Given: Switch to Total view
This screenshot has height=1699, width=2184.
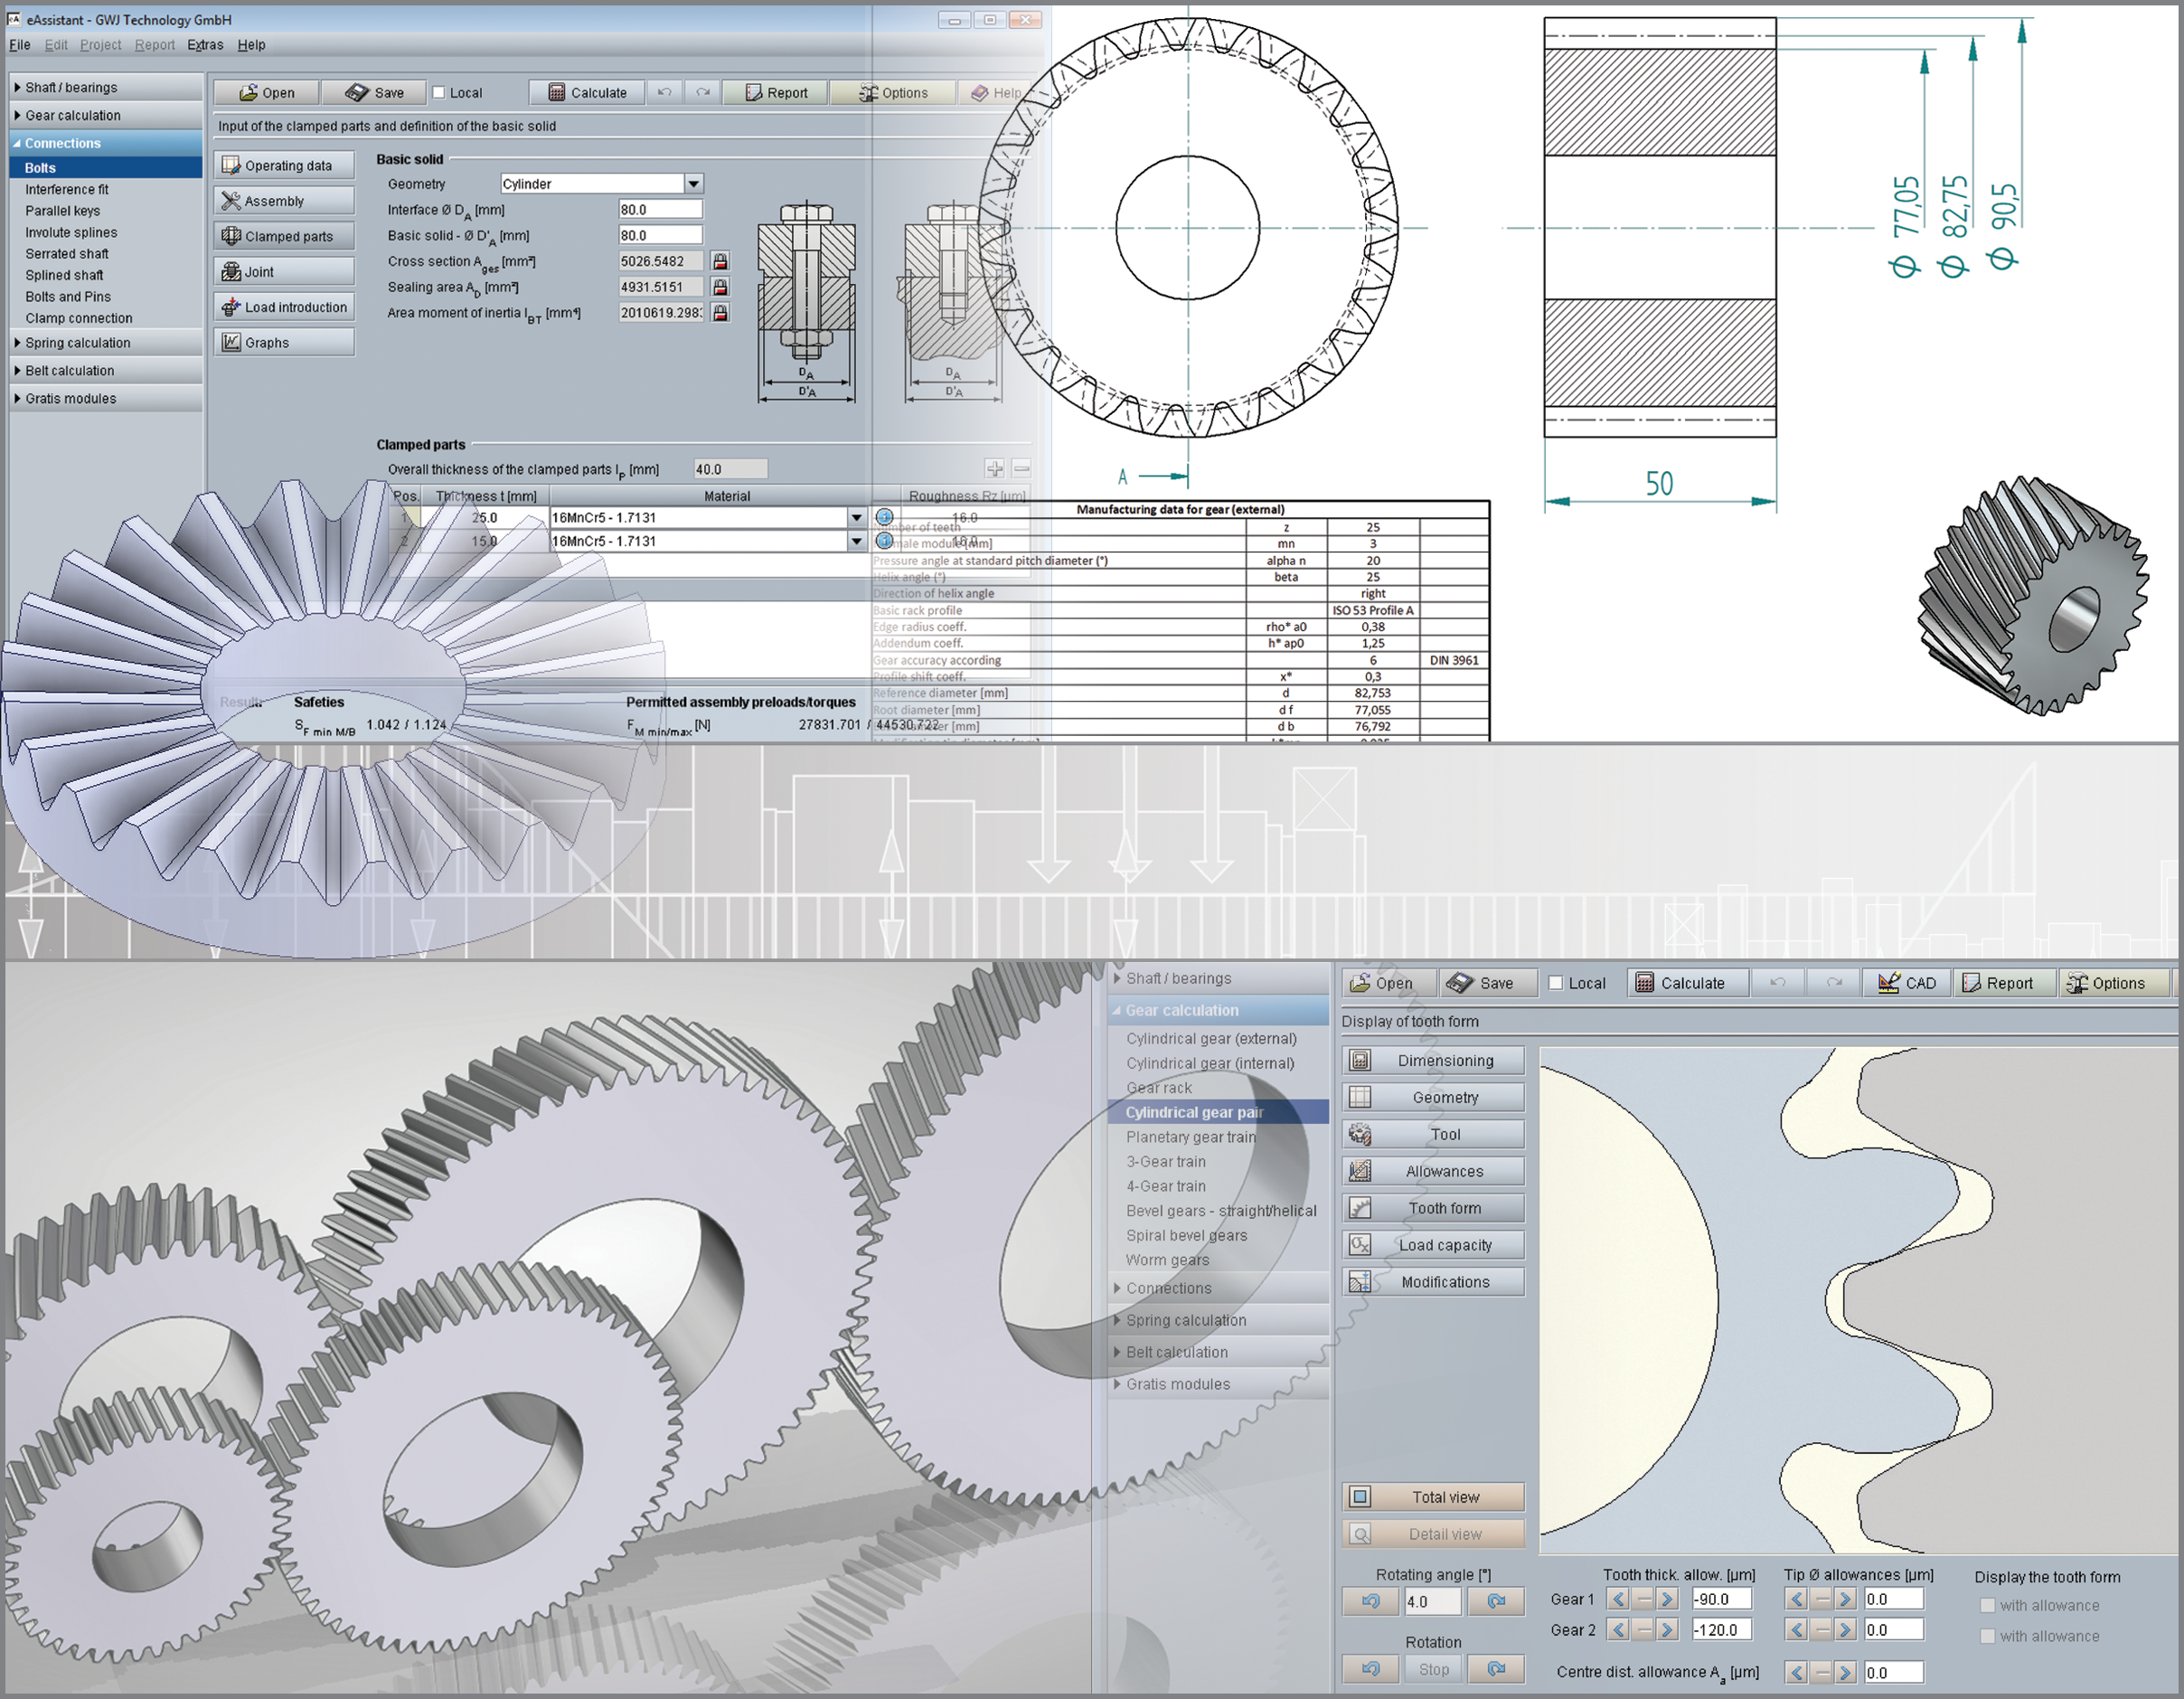Looking at the screenshot, I should (x=1433, y=1496).
